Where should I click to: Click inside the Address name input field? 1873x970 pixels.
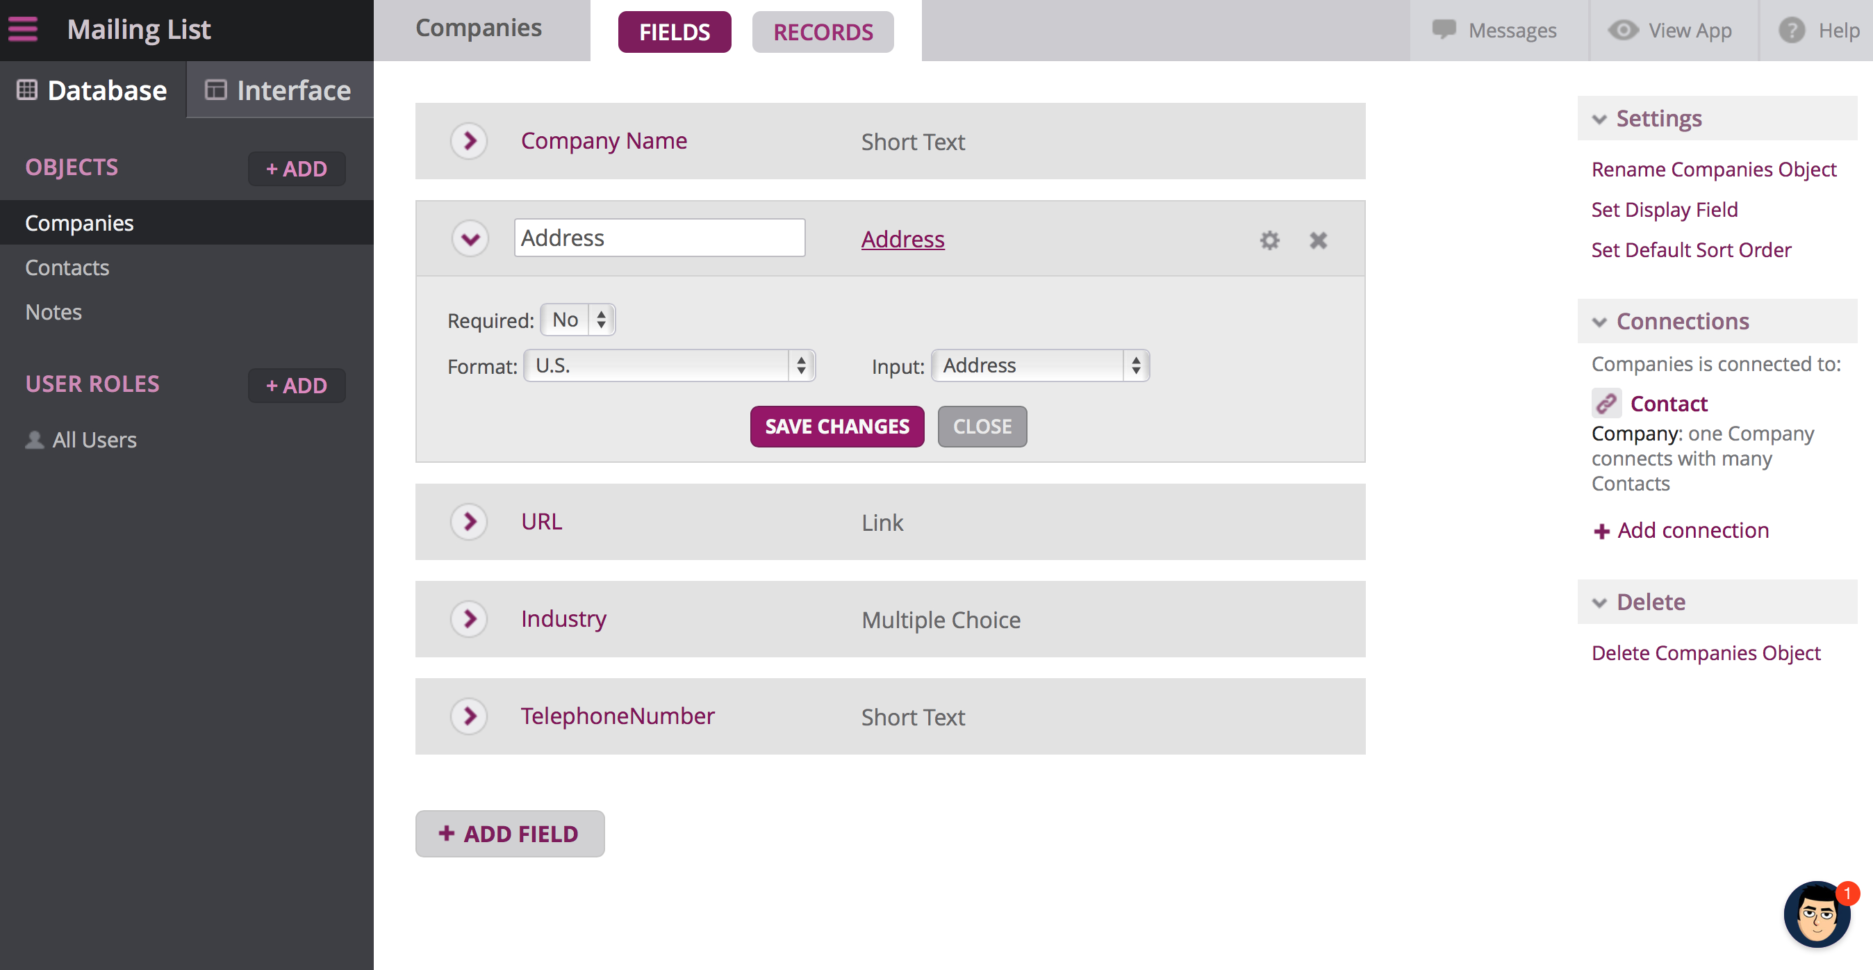click(x=658, y=237)
